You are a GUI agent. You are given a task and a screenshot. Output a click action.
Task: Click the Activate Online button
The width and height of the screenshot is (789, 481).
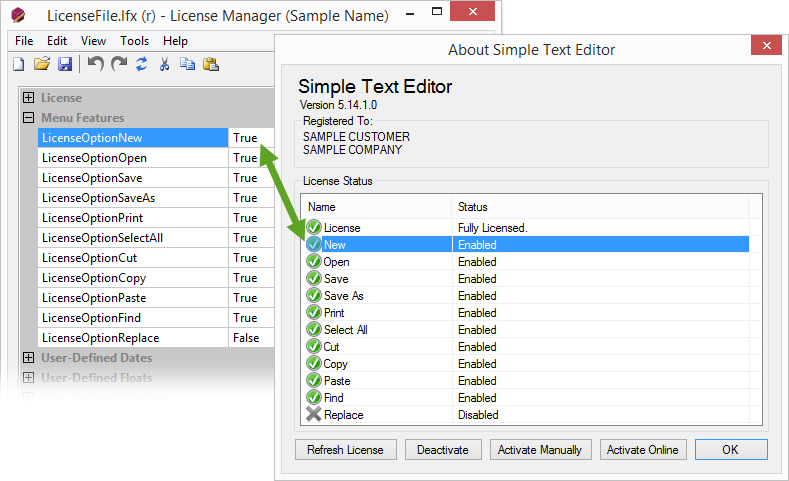(x=643, y=450)
